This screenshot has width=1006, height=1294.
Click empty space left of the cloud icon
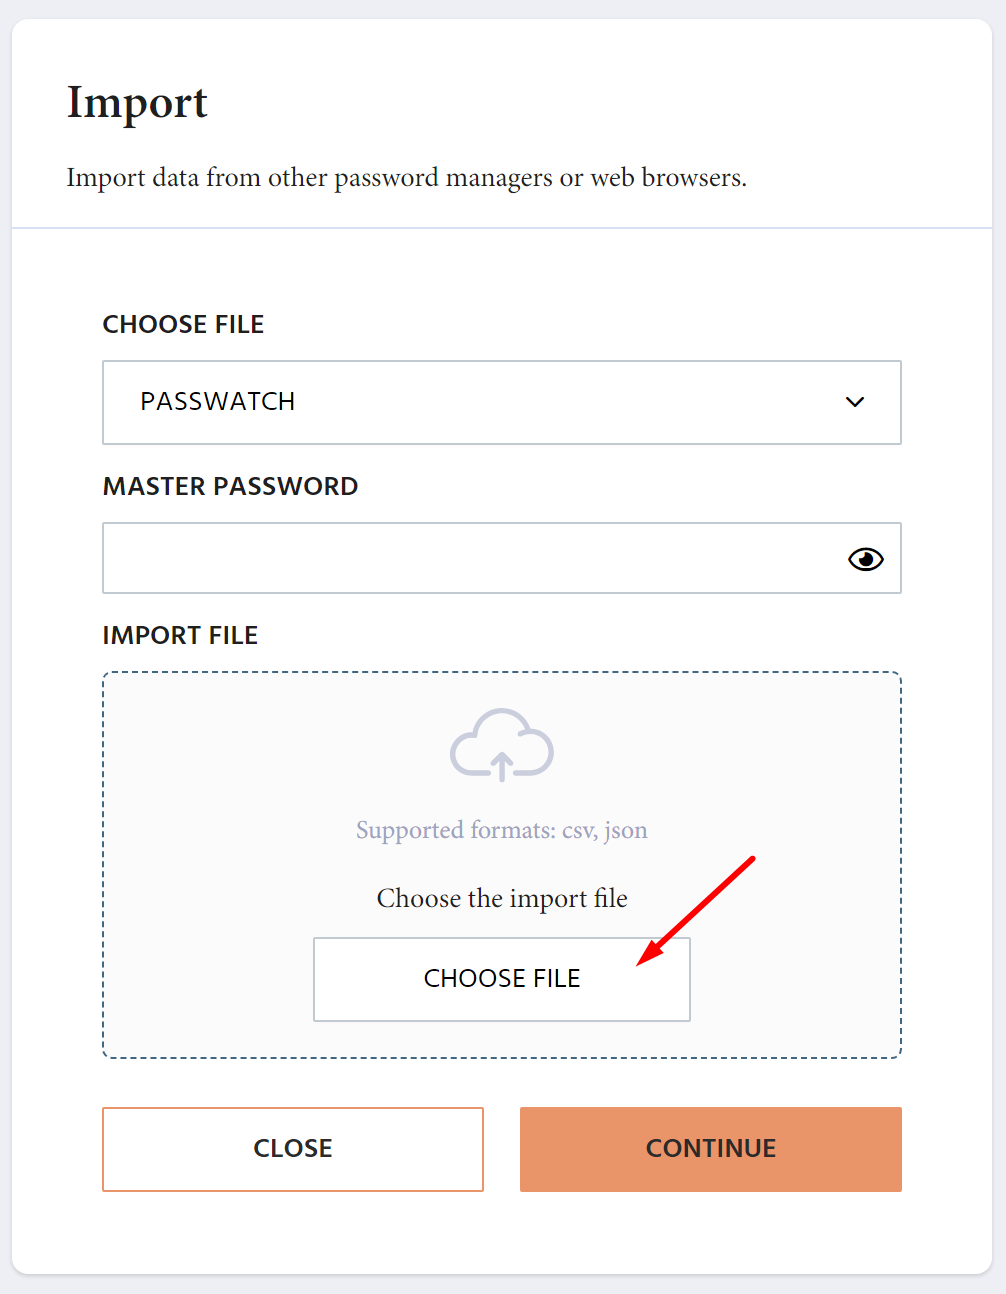tap(280, 745)
